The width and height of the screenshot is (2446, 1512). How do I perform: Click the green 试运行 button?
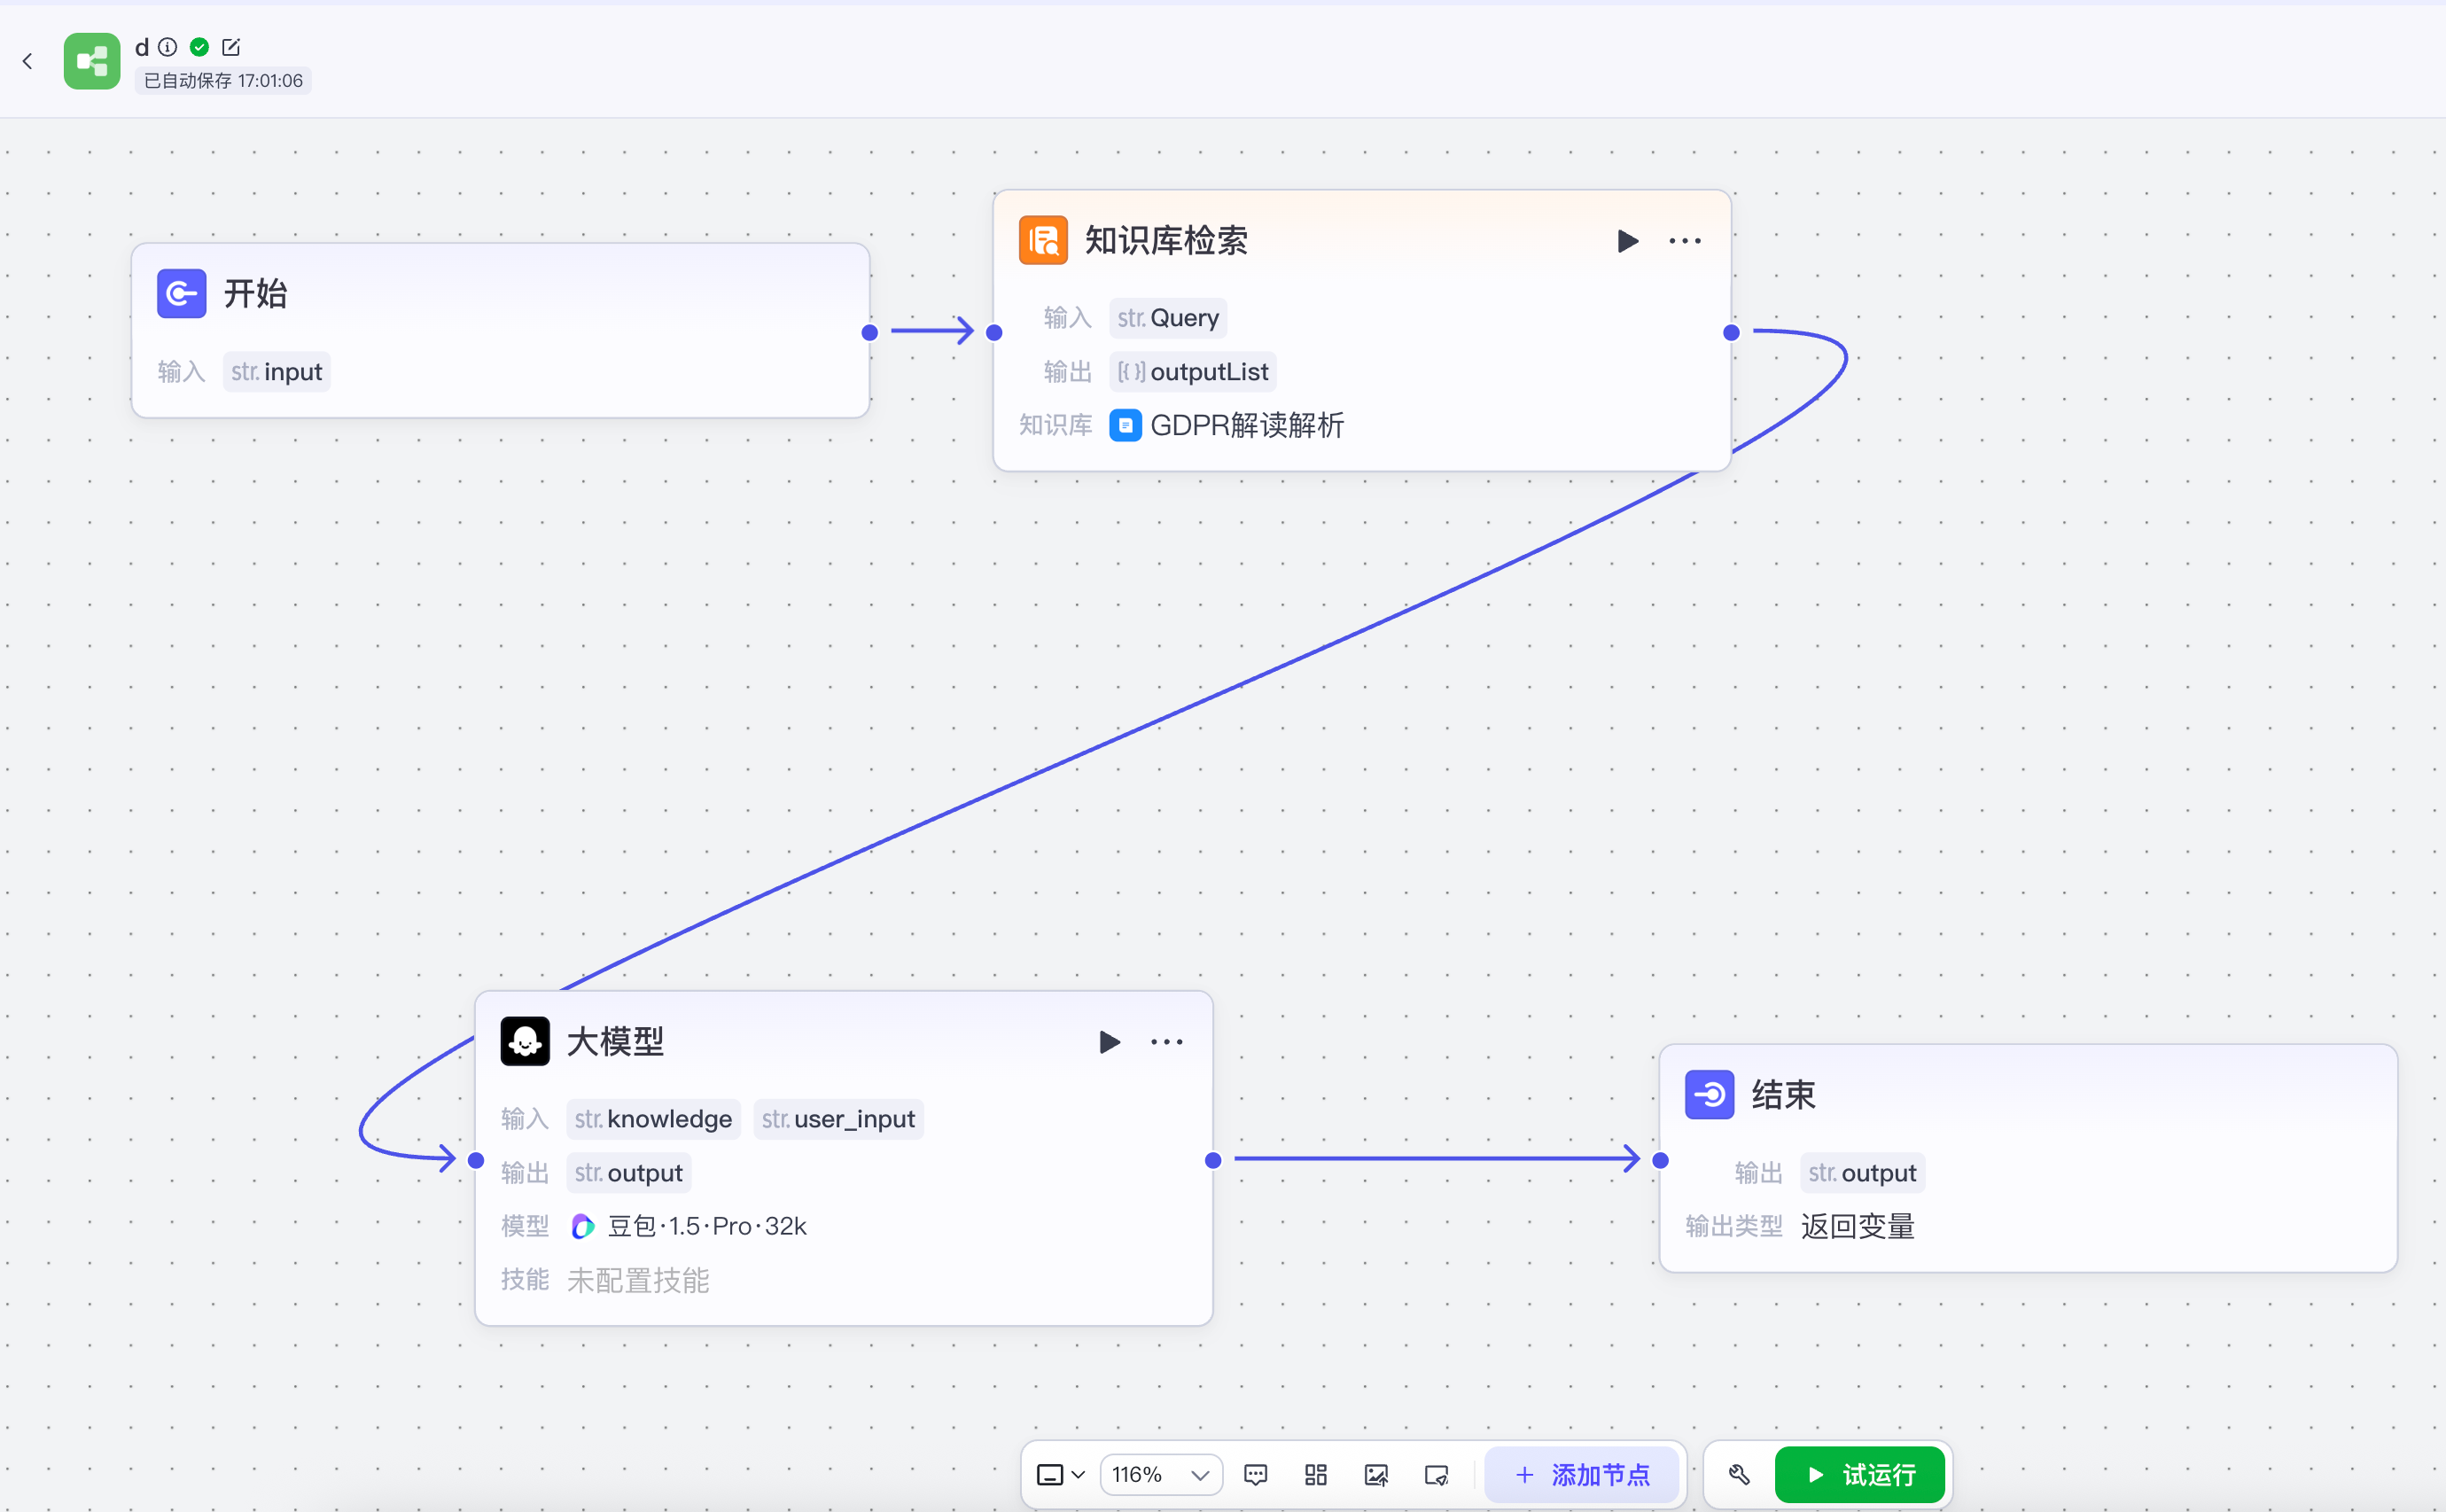pyautogui.click(x=1860, y=1475)
